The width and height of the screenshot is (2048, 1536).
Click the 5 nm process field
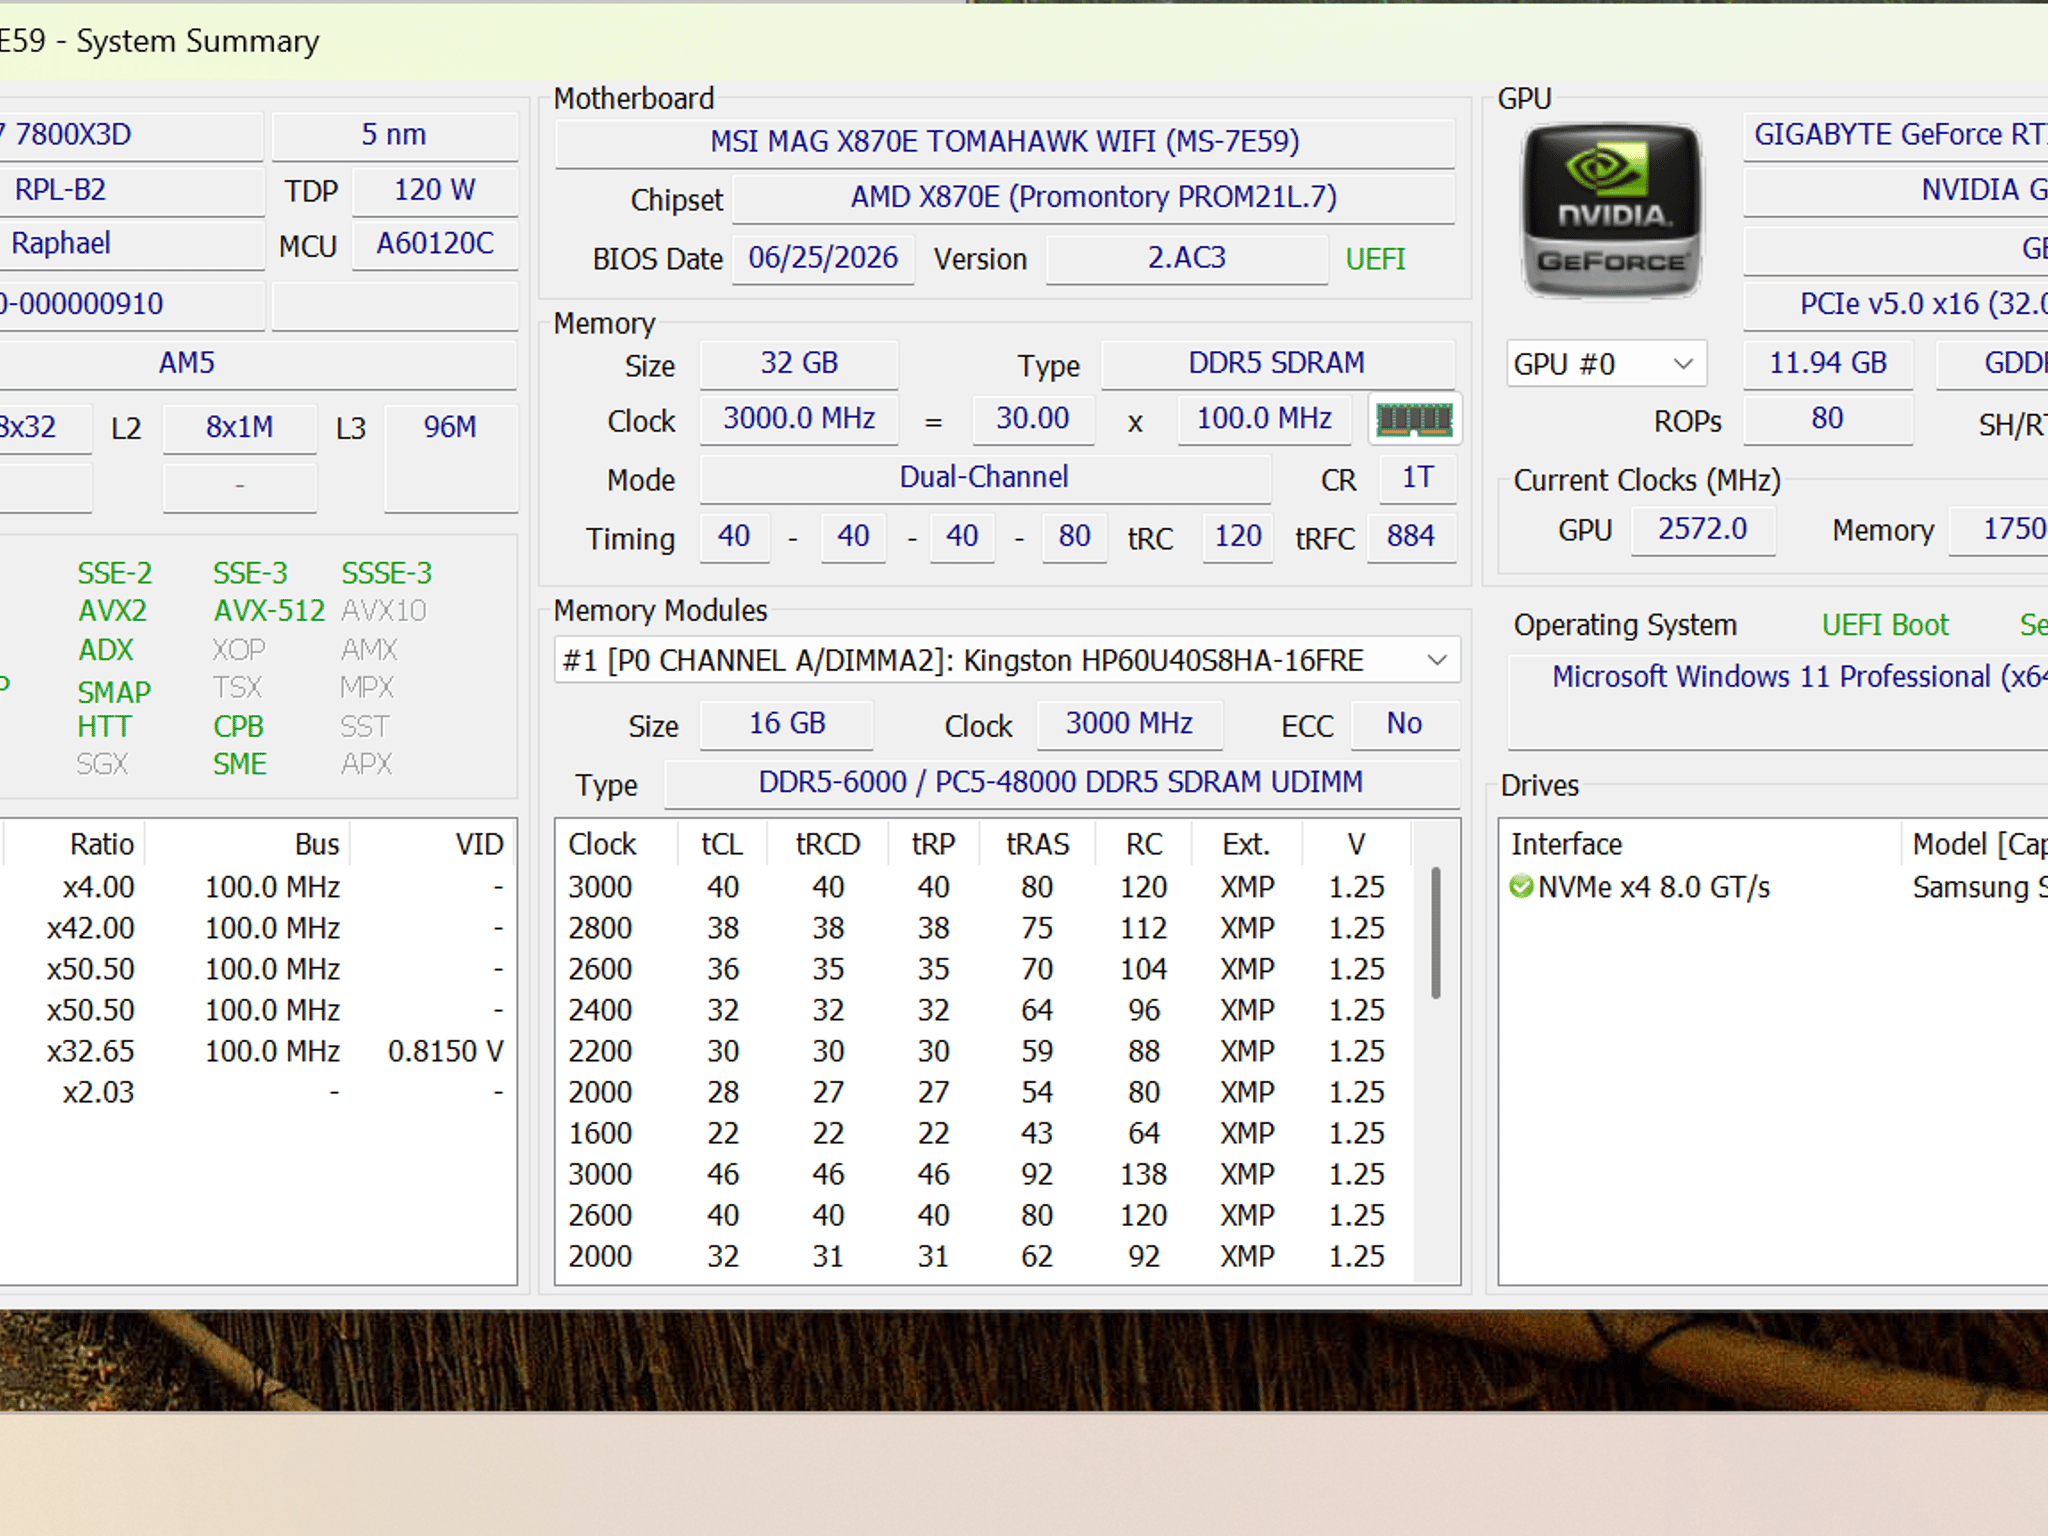point(394,135)
